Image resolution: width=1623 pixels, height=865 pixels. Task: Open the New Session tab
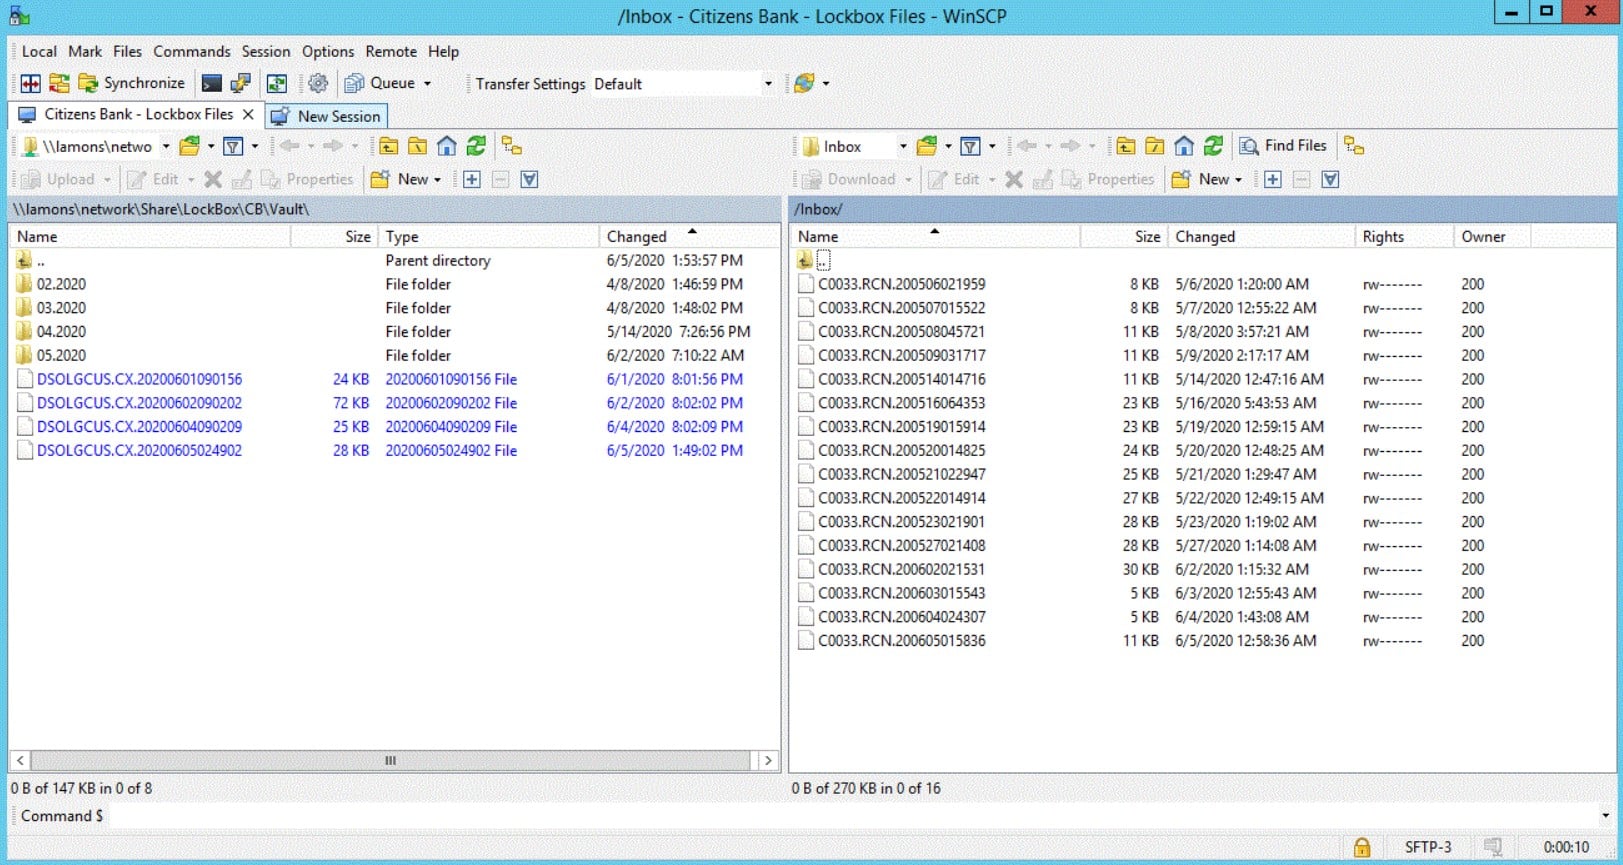click(x=327, y=116)
